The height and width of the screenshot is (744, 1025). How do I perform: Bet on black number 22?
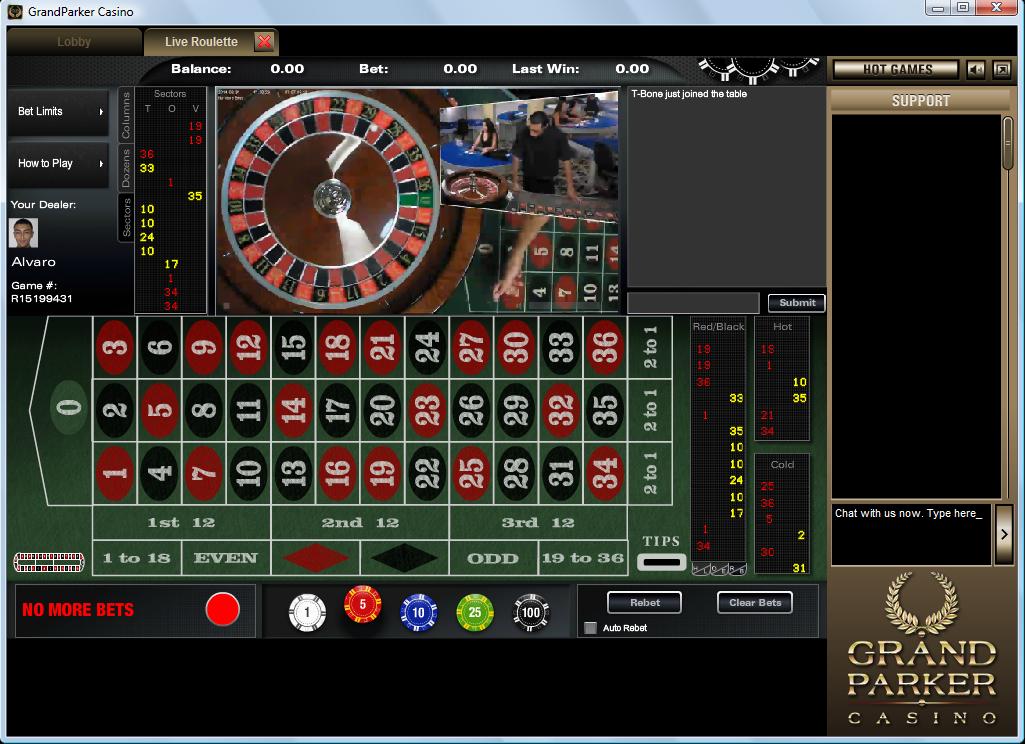(x=427, y=473)
